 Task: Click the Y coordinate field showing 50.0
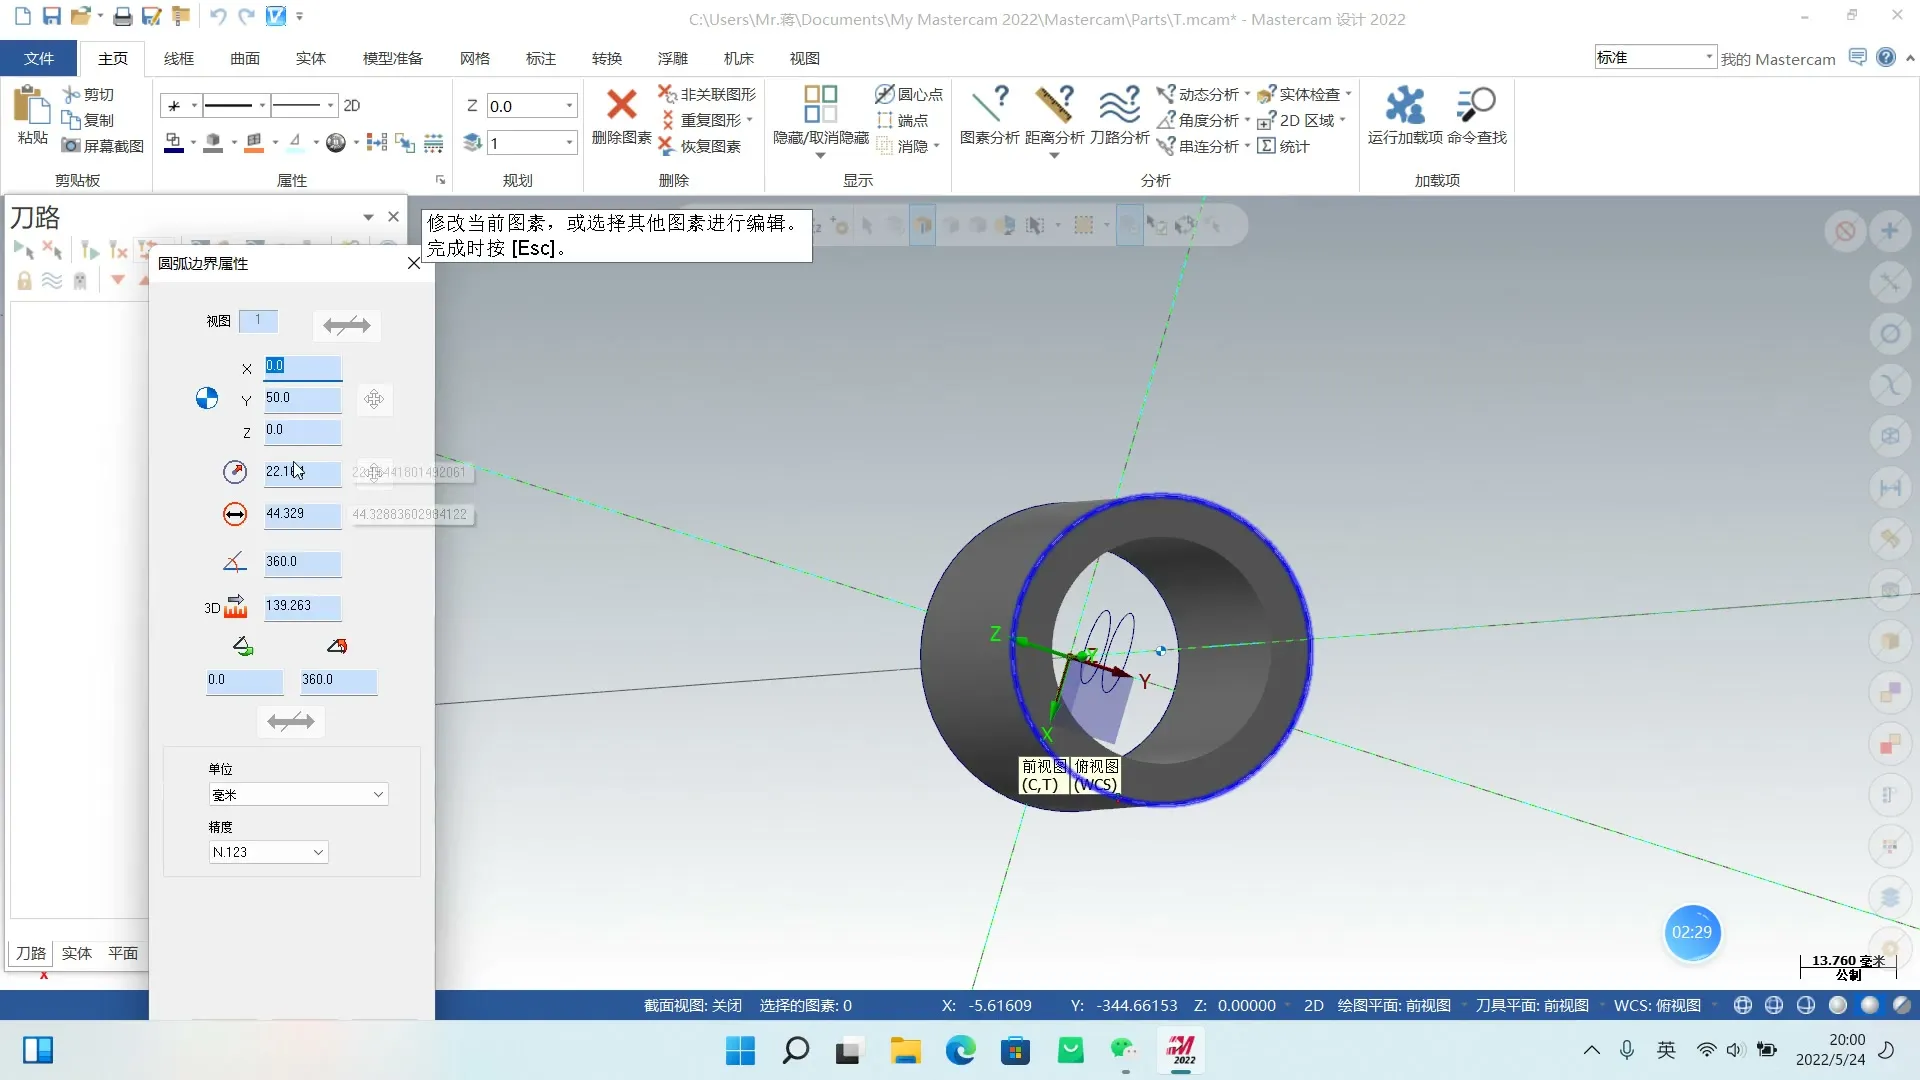click(301, 398)
